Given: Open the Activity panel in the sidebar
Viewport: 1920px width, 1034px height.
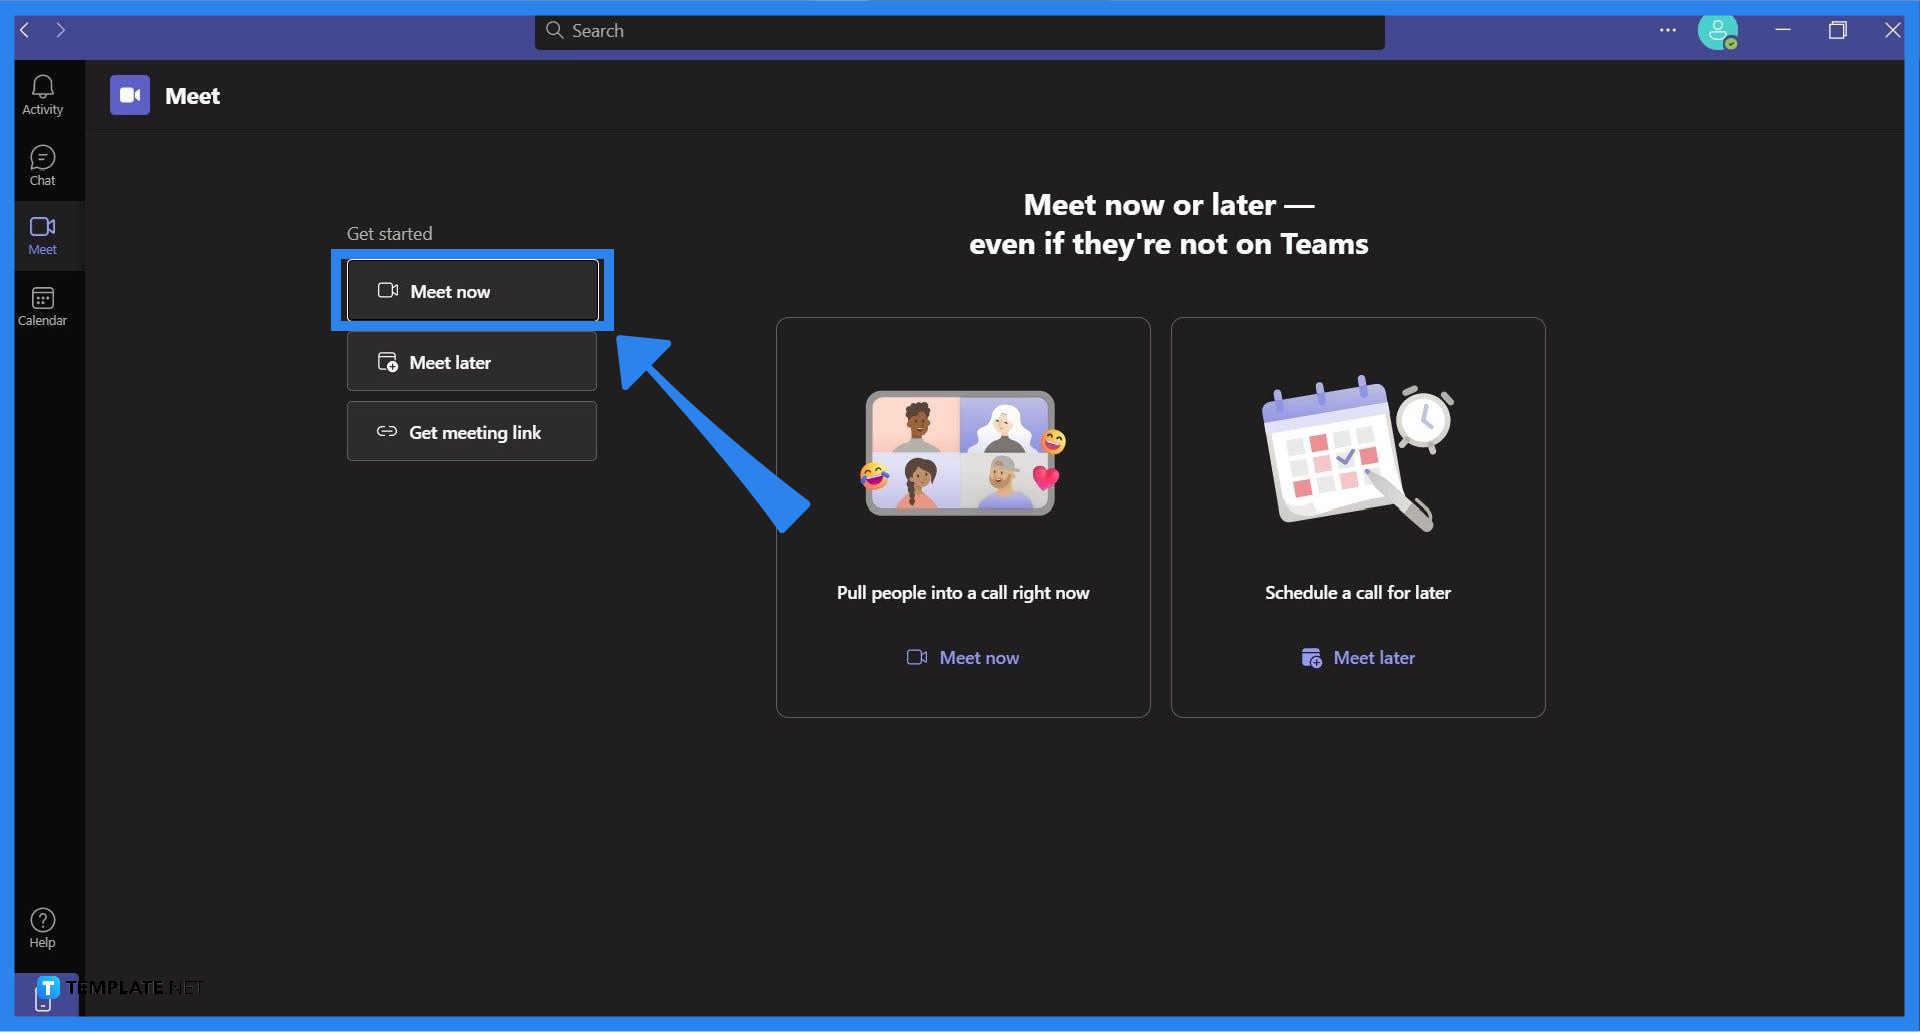Looking at the screenshot, I should click(x=42, y=93).
